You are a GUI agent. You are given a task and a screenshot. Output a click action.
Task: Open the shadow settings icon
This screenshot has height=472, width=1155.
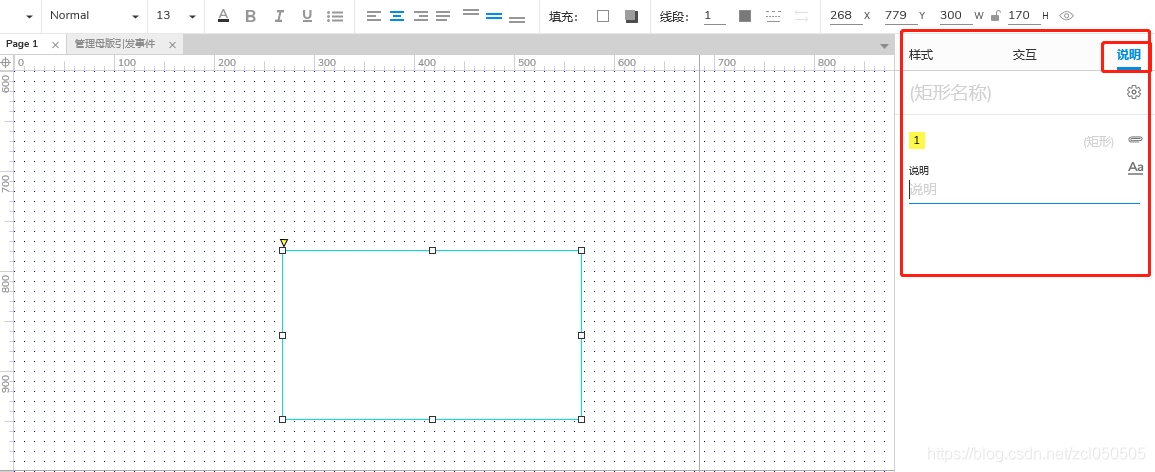coord(631,15)
